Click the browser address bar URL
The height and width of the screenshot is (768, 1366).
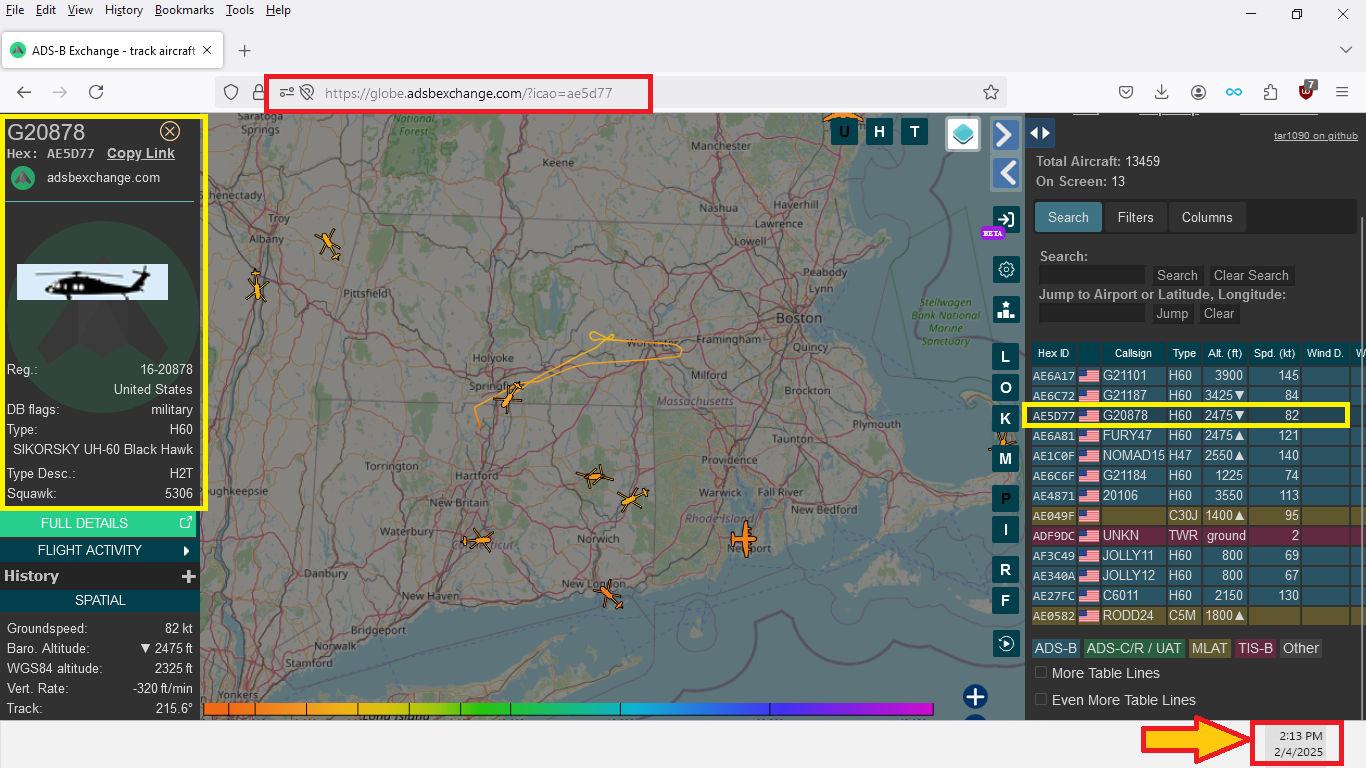[469, 93]
